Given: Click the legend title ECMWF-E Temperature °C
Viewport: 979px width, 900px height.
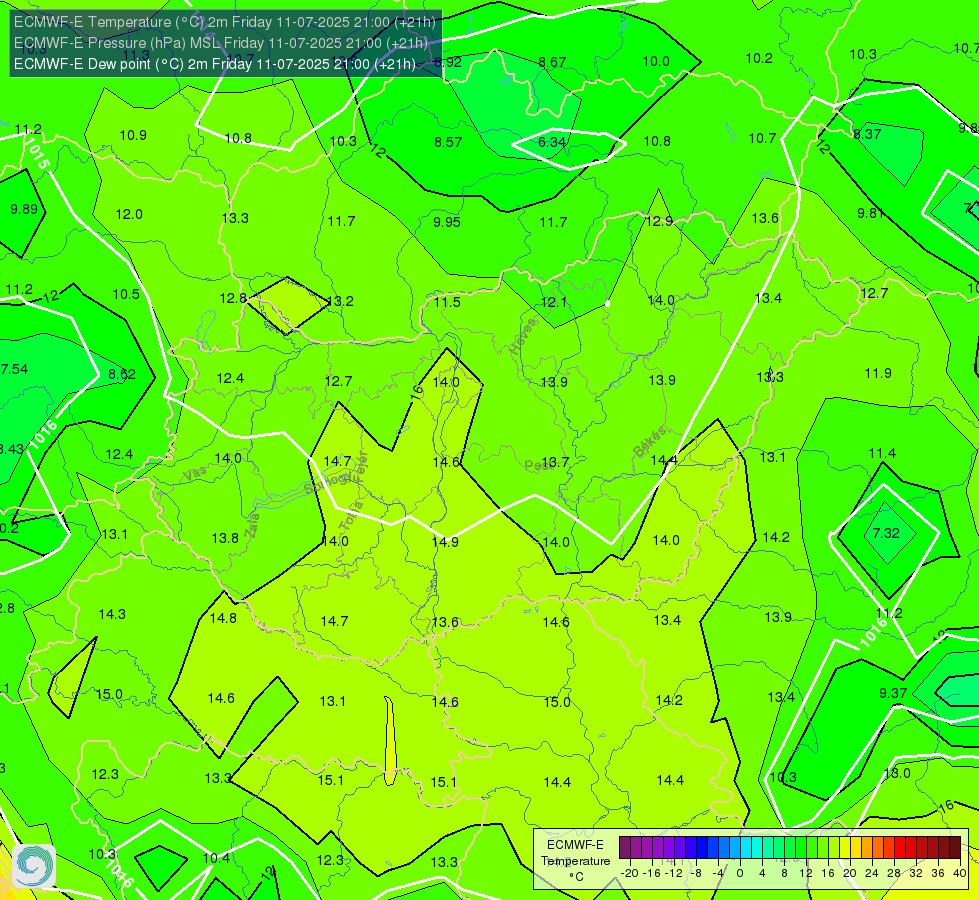Looking at the screenshot, I should point(575,861).
